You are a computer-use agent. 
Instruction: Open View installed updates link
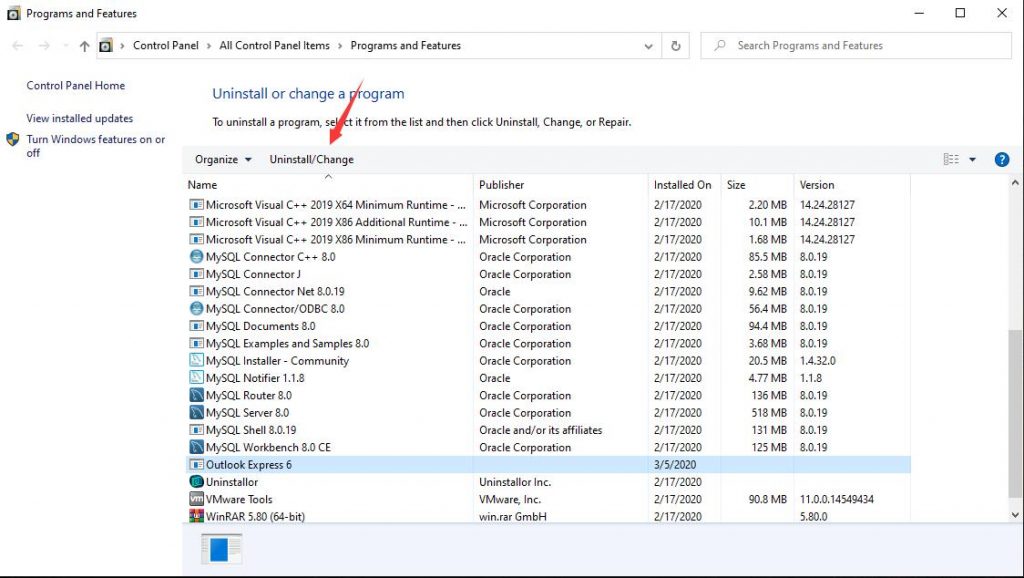80,118
